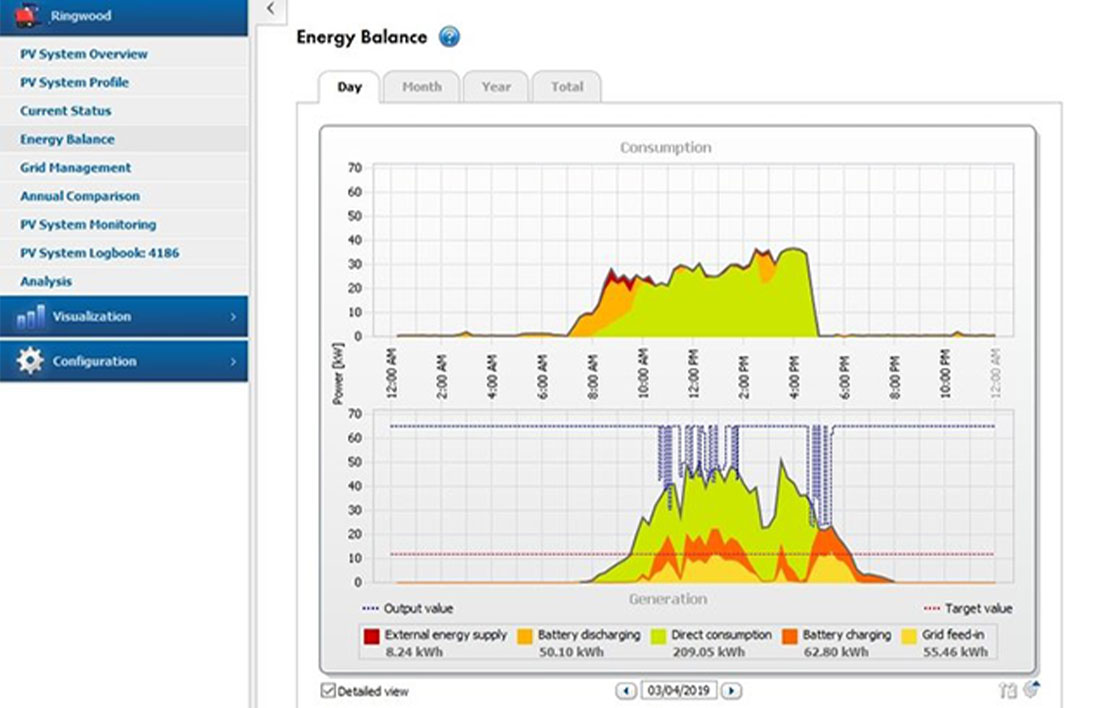Open the Visualization panel icon

30,316
